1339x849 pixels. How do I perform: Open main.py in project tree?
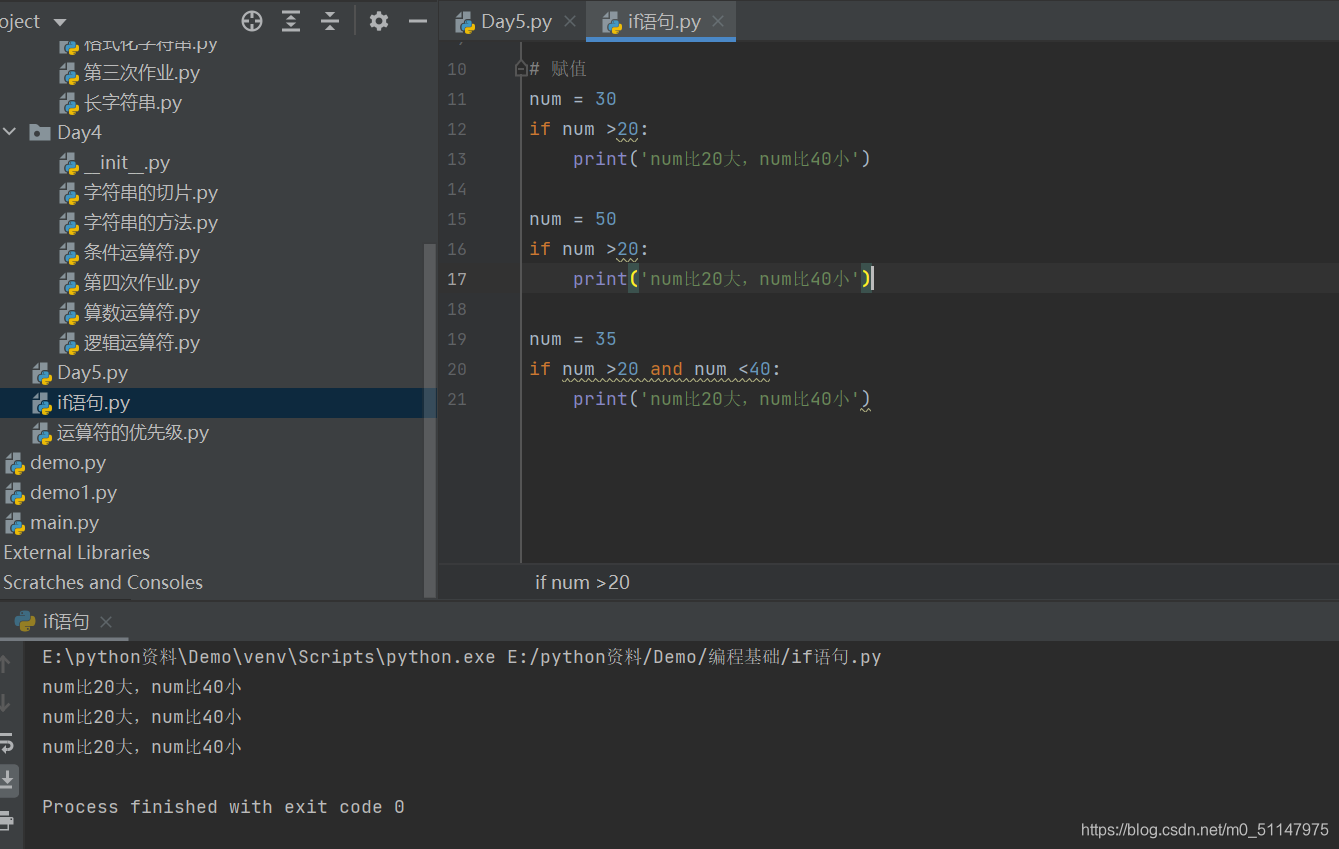[64, 523]
